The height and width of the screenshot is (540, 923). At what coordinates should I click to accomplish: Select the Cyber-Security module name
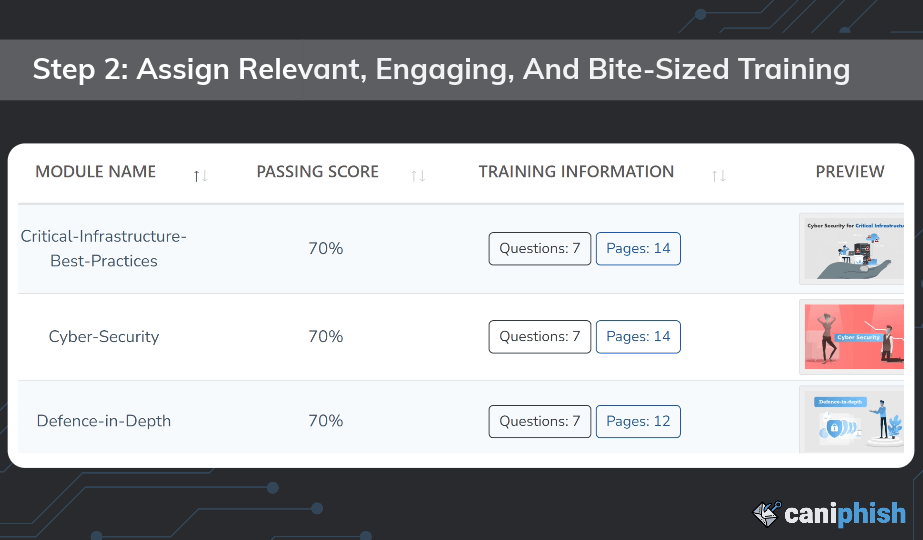pos(104,337)
